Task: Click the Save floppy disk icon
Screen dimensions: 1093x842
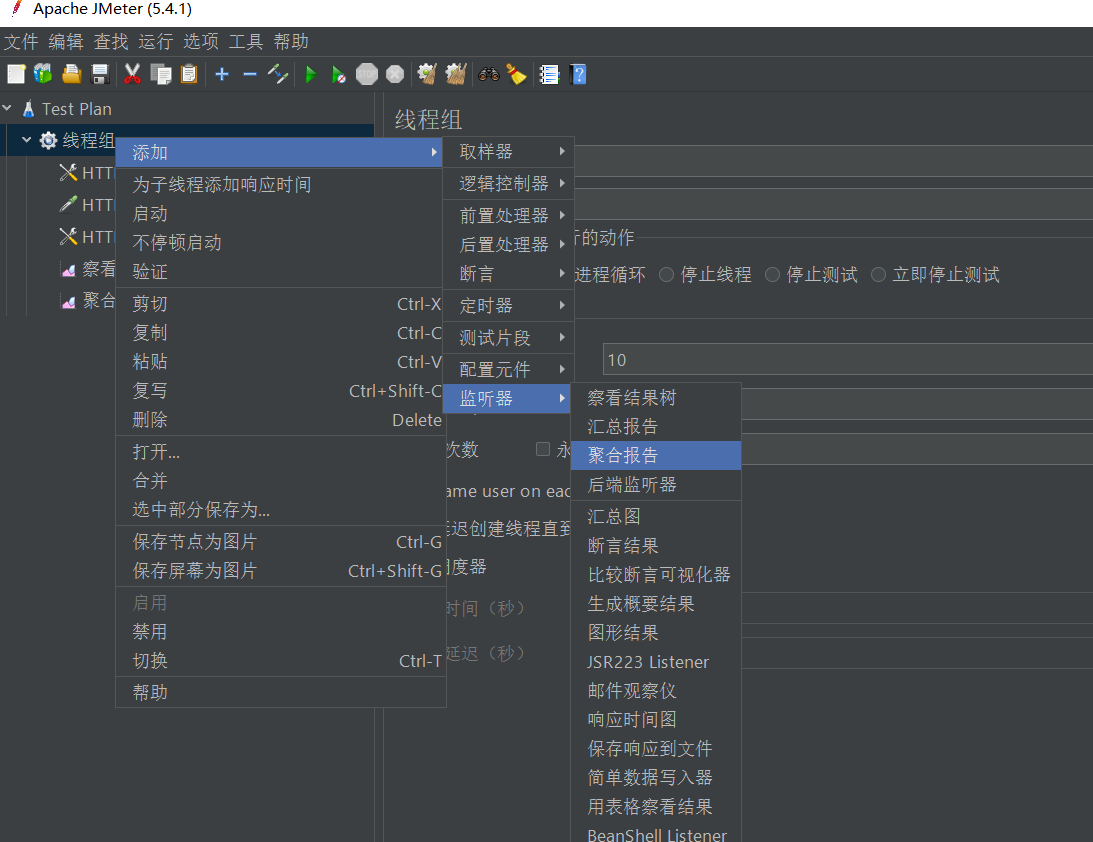Action: pyautogui.click(x=100, y=74)
